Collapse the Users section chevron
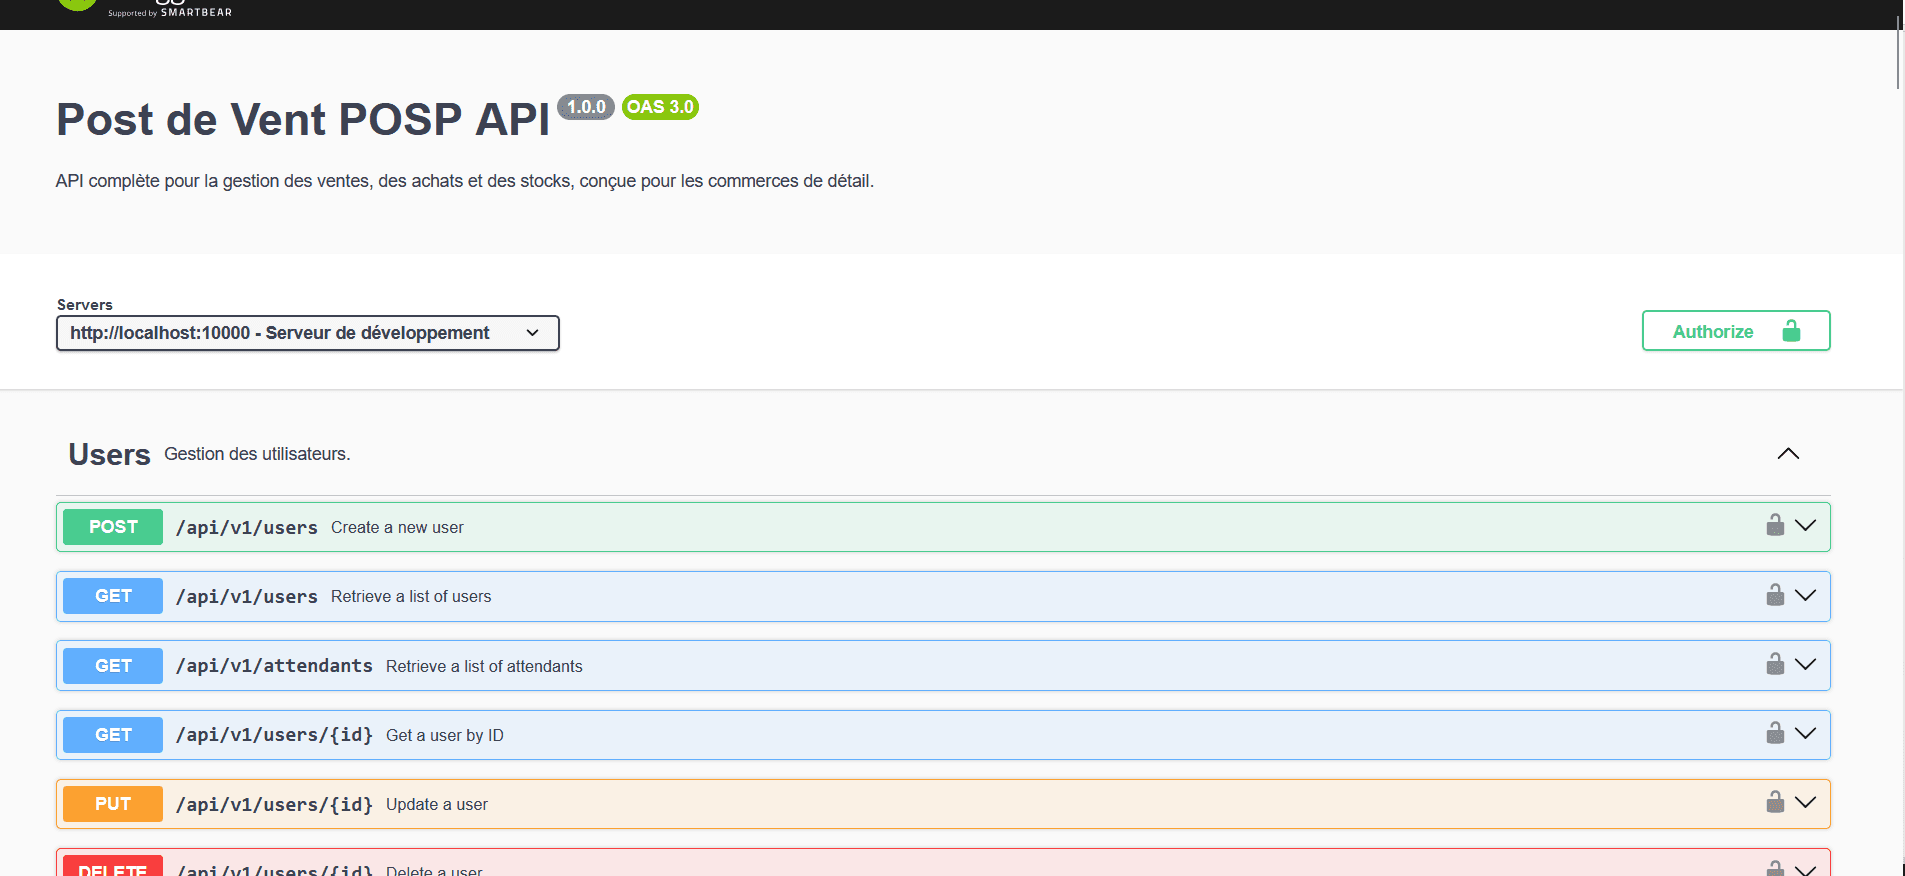This screenshot has width=1905, height=876. click(x=1788, y=454)
